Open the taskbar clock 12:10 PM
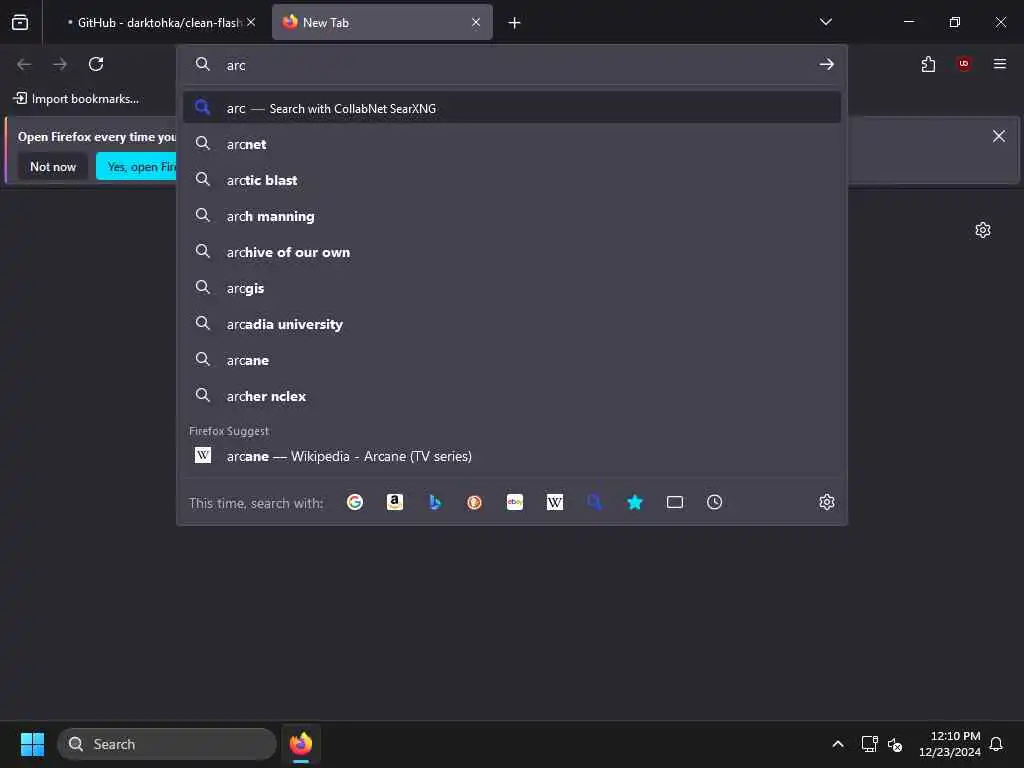Viewport: 1024px width, 768px height. [950, 744]
